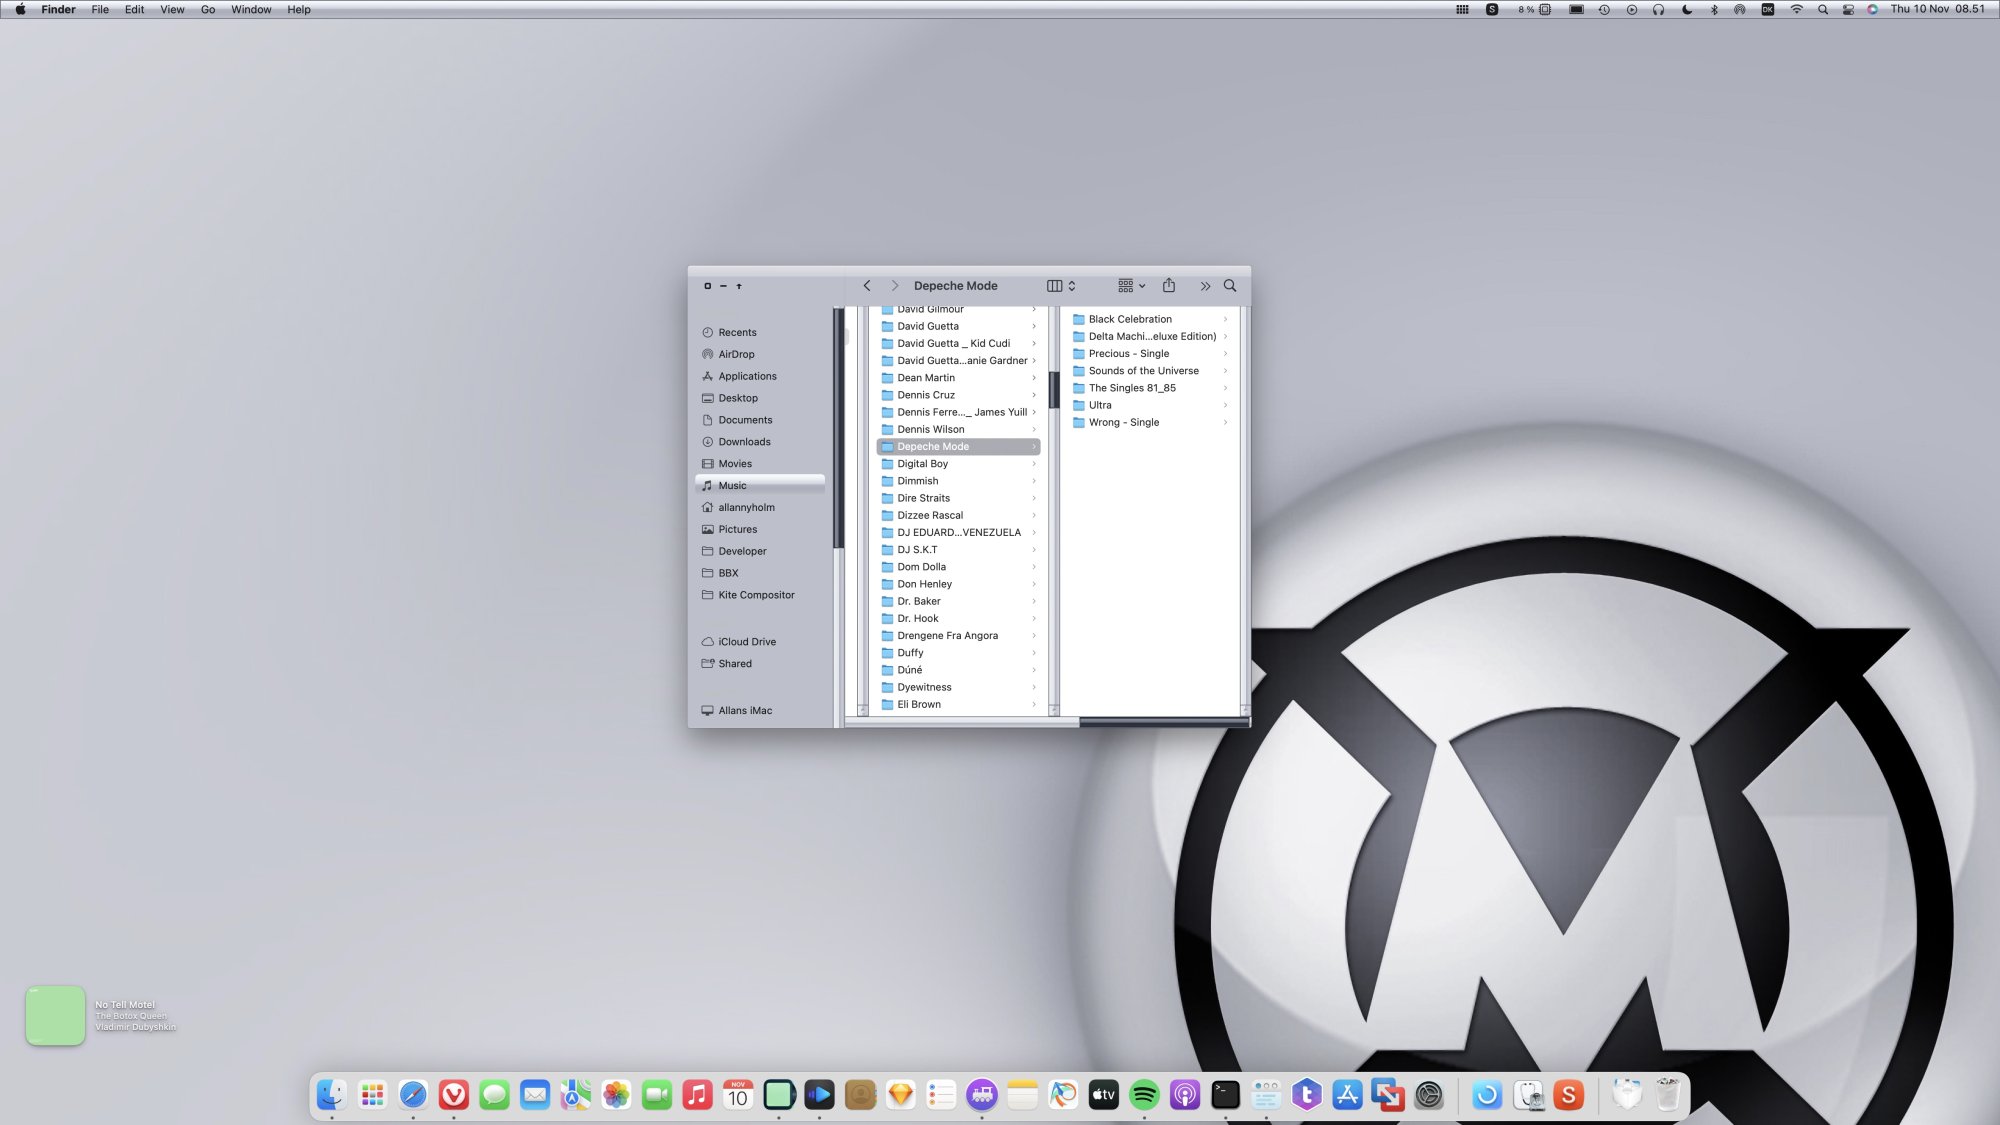Select iCloud Drive in the sidebar
This screenshot has width=2000, height=1125.
coord(746,642)
